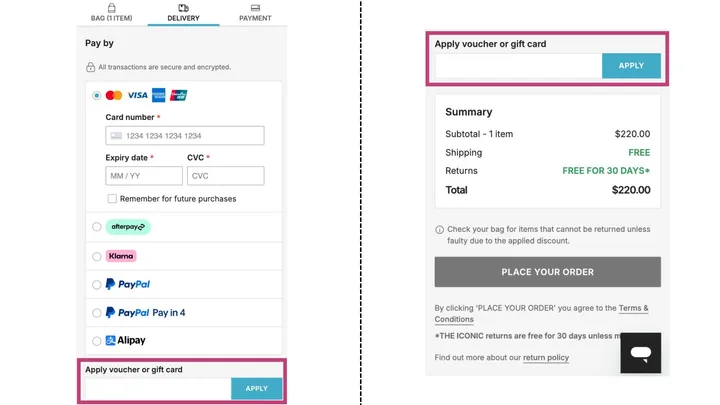Tick Remember for future purchases checkbox
This screenshot has width=720, height=405.
[112, 199]
